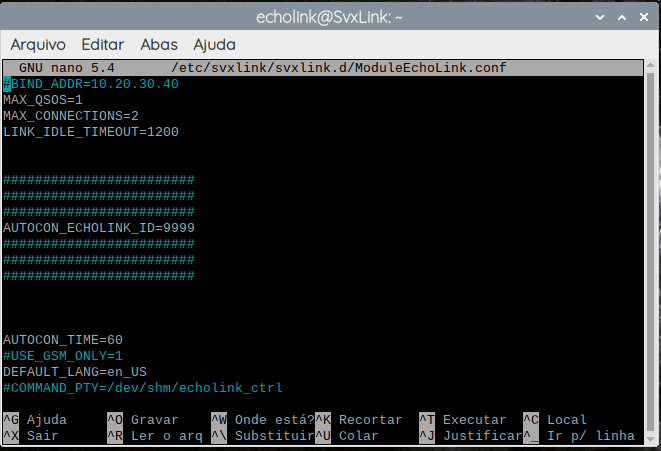Click the ^O Gravar shortcut
Screen dimensions: 661x451
point(142,420)
